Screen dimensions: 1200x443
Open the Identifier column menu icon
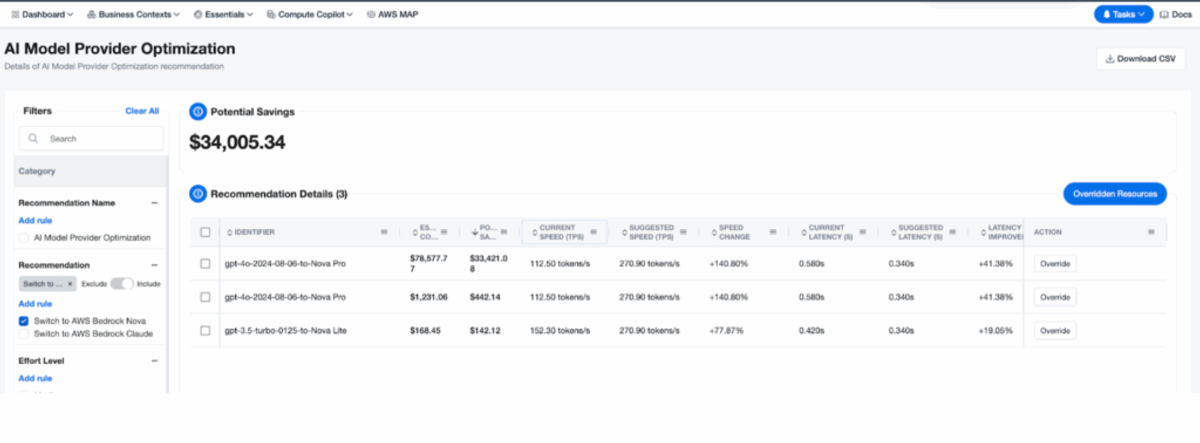click(384, 232)
